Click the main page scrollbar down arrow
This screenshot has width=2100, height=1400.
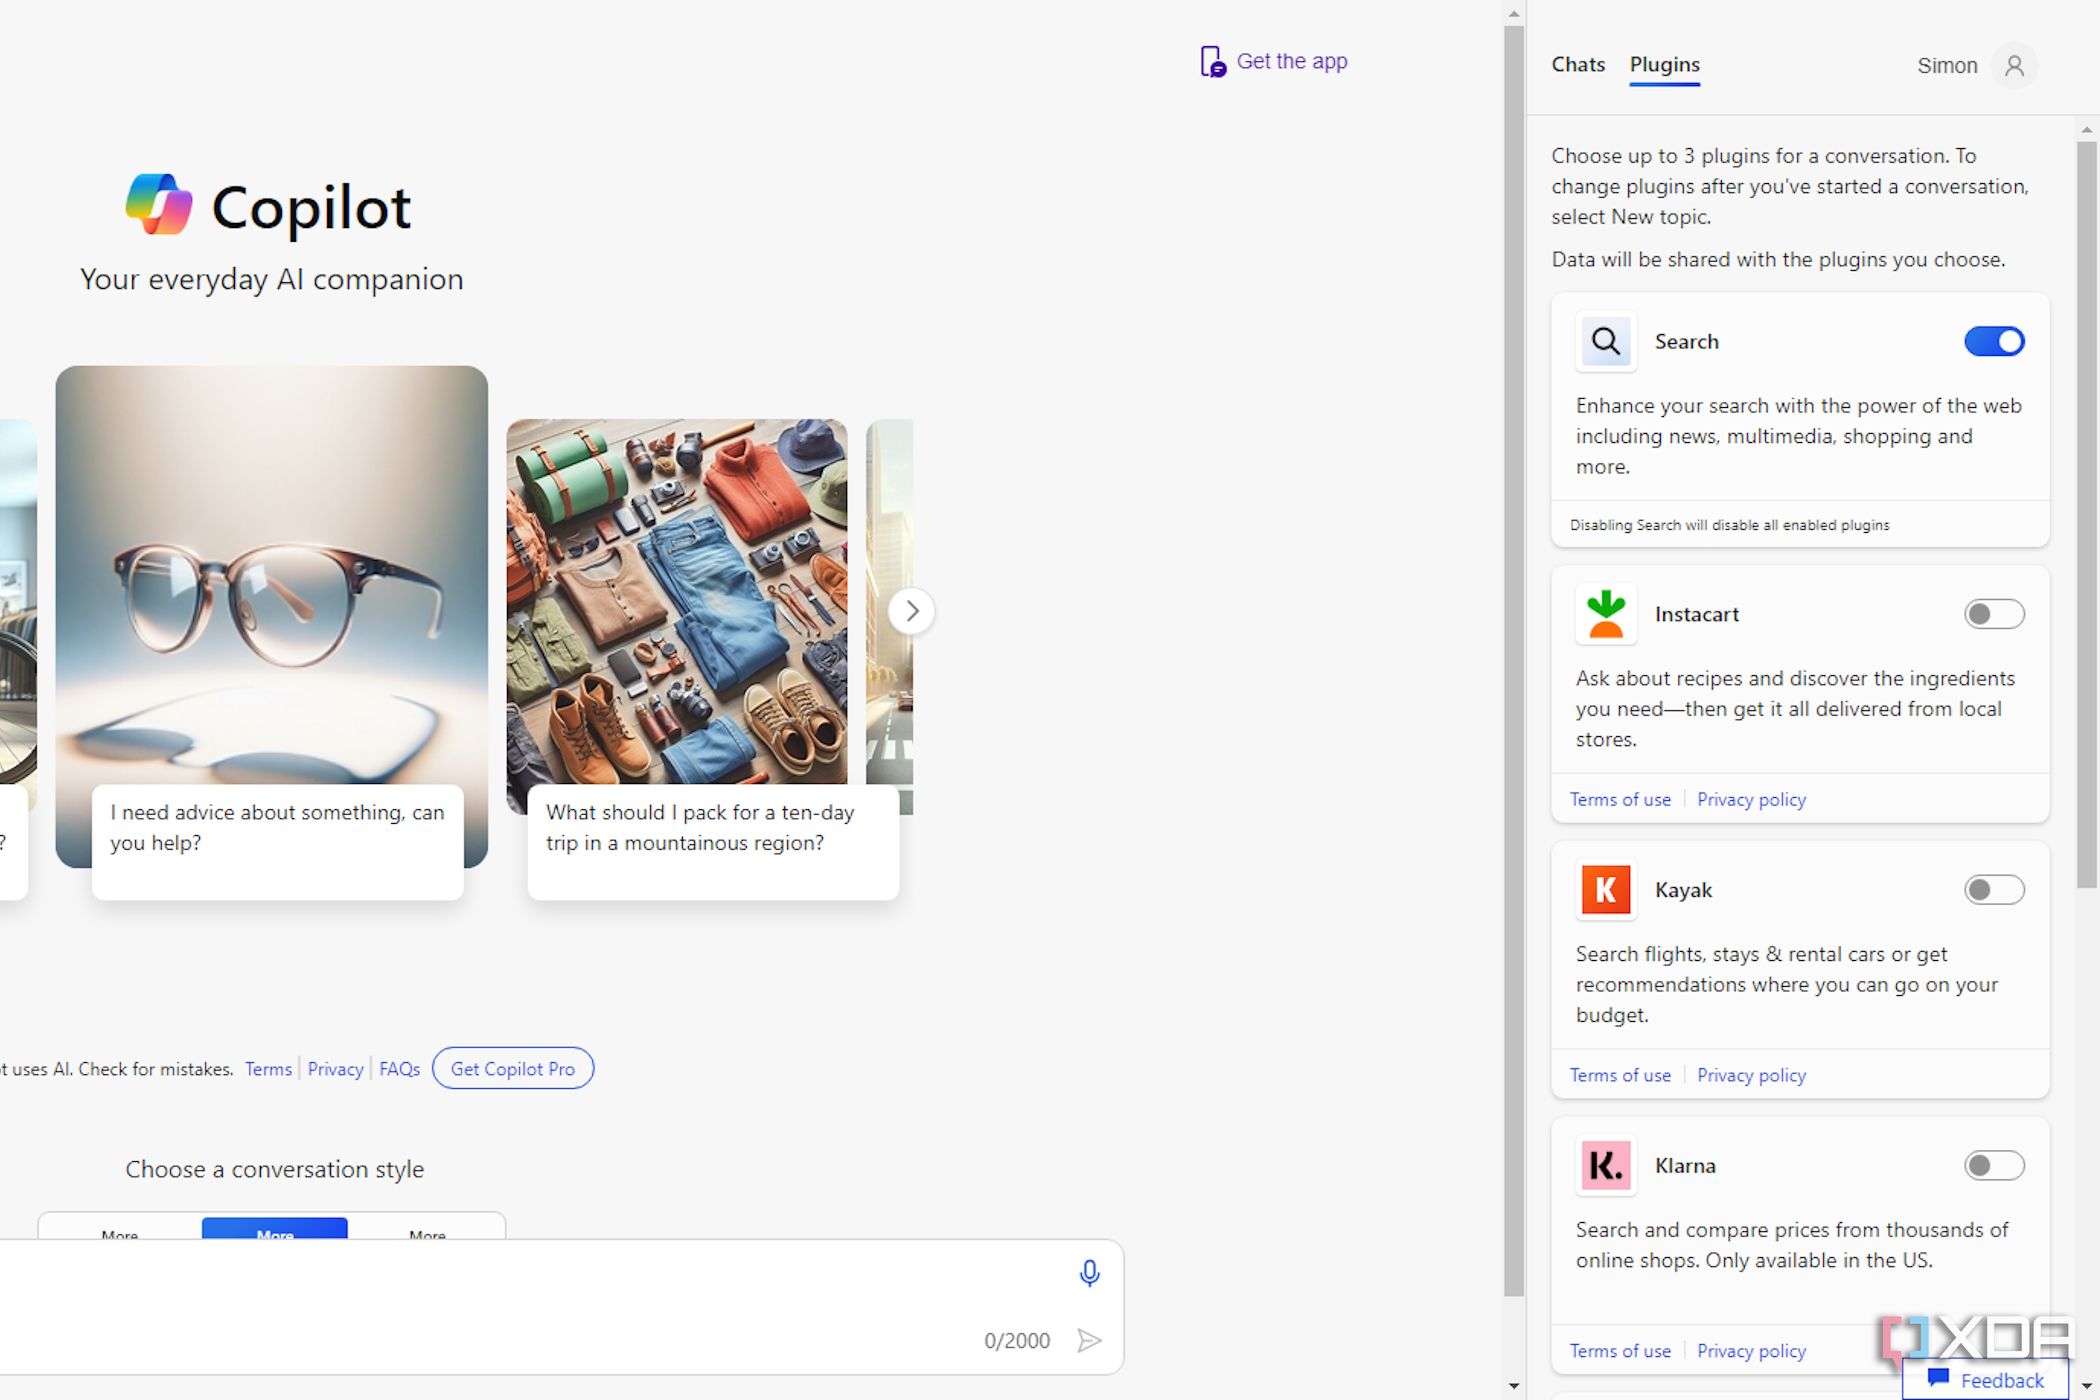pyautogui.click(x=1513, y=1386)
